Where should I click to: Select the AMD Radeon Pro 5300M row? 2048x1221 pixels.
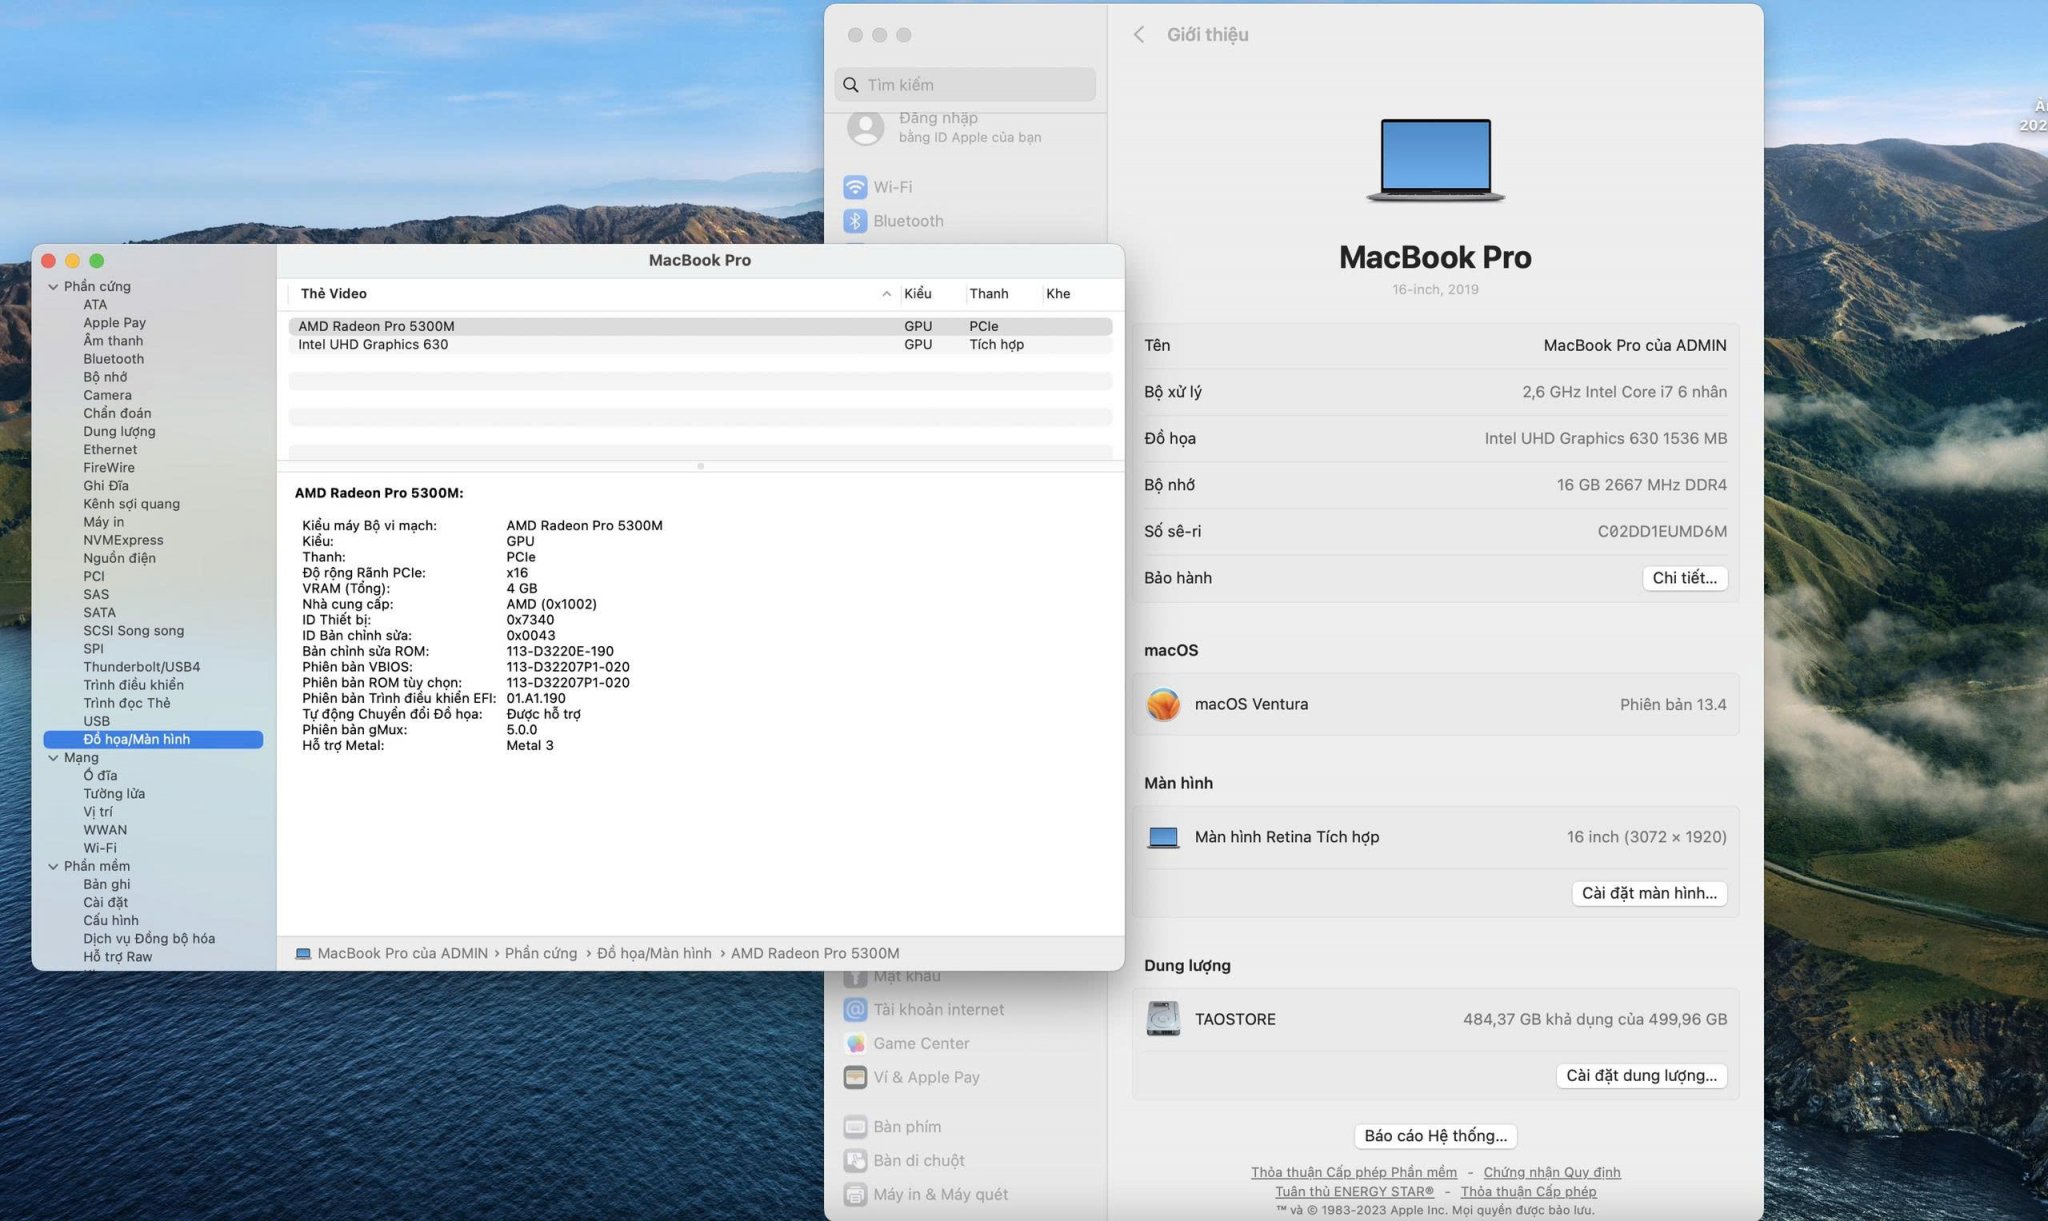point(700,326)
